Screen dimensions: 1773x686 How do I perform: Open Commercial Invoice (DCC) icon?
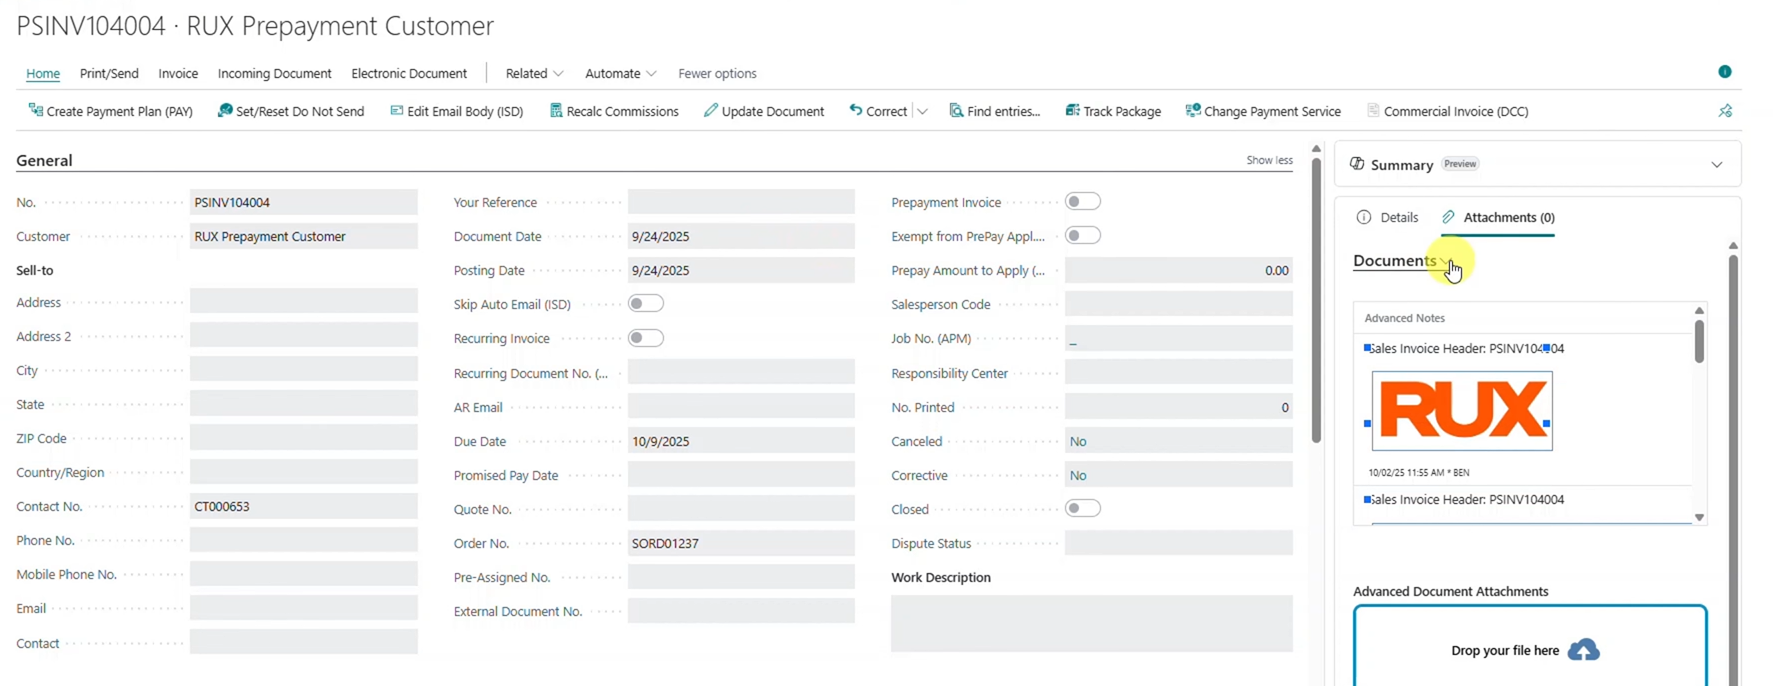tap(1373, 110)
